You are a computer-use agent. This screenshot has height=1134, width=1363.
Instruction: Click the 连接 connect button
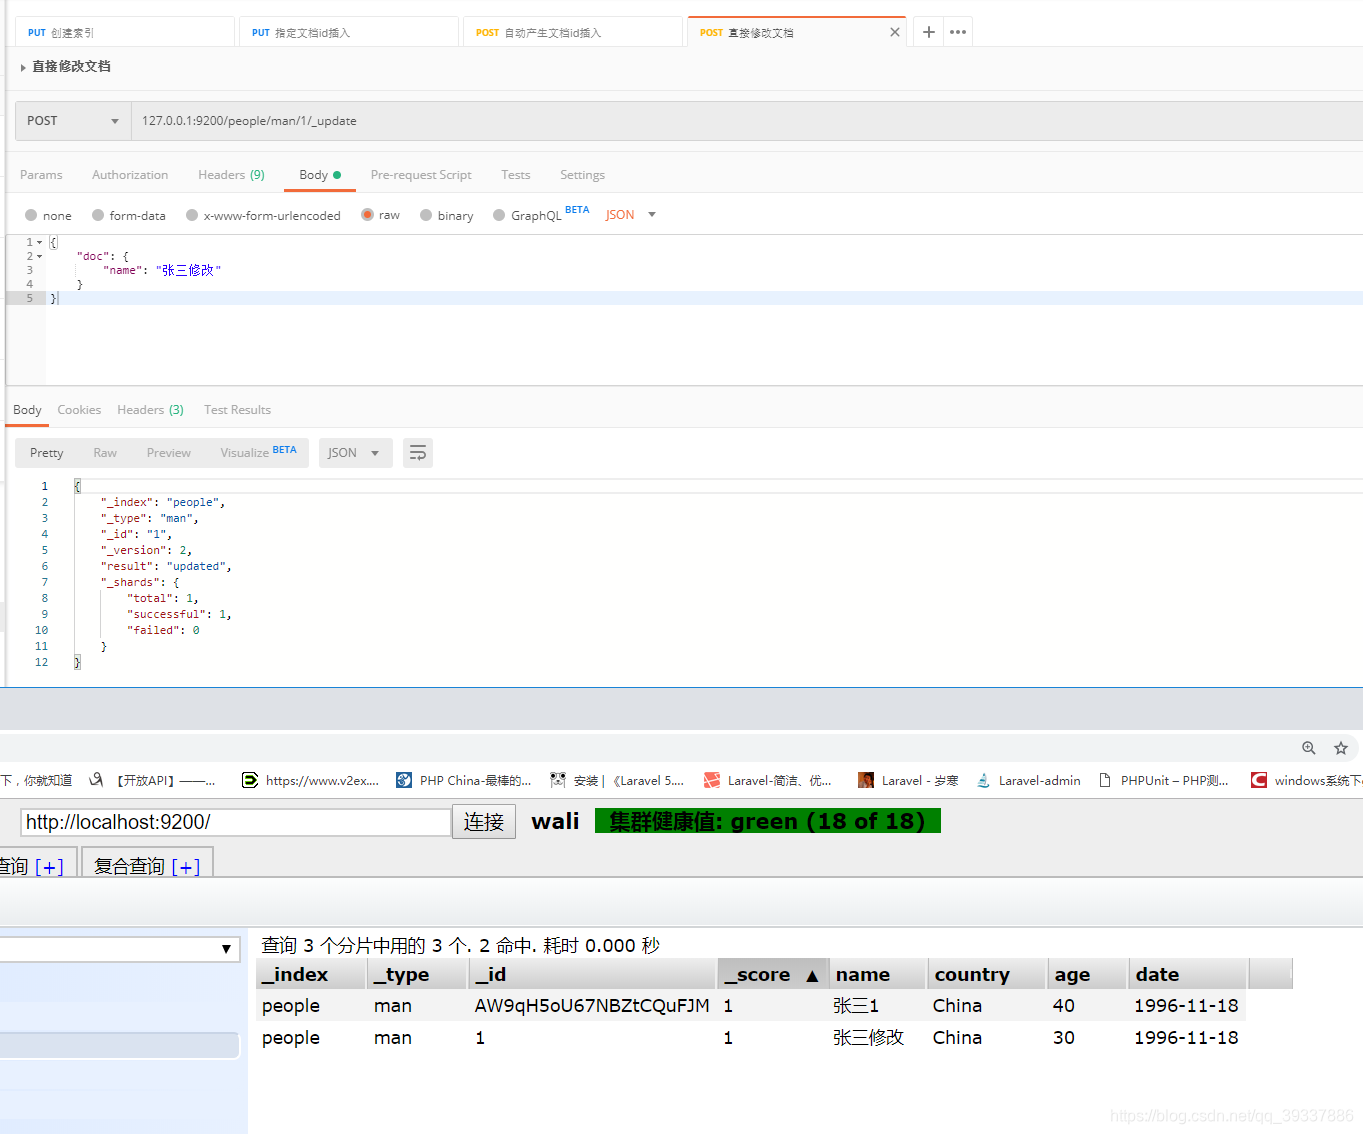[484, 822]
